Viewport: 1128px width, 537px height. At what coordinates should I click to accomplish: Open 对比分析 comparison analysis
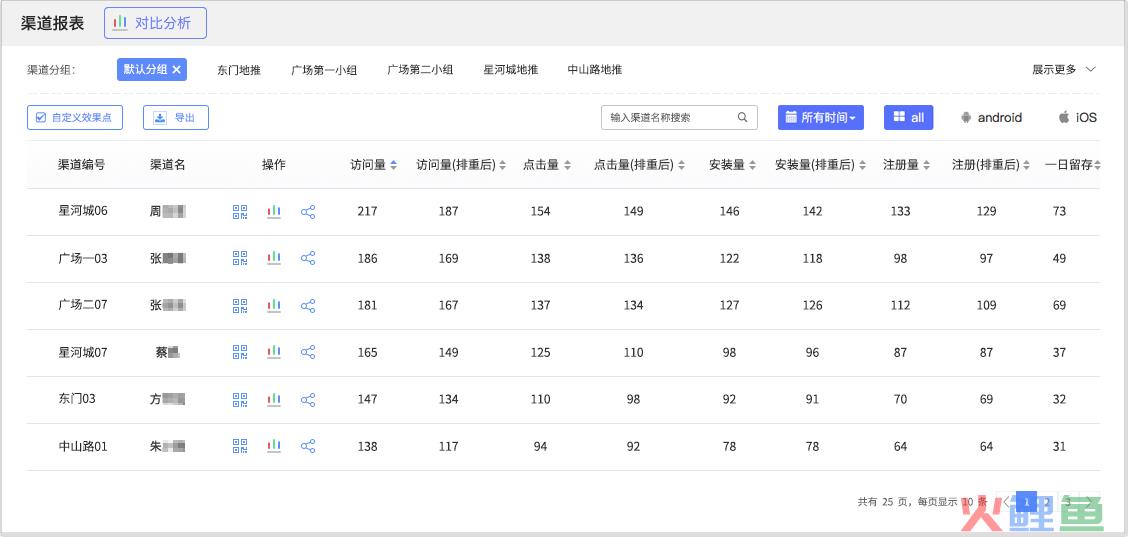coord(155,23)
